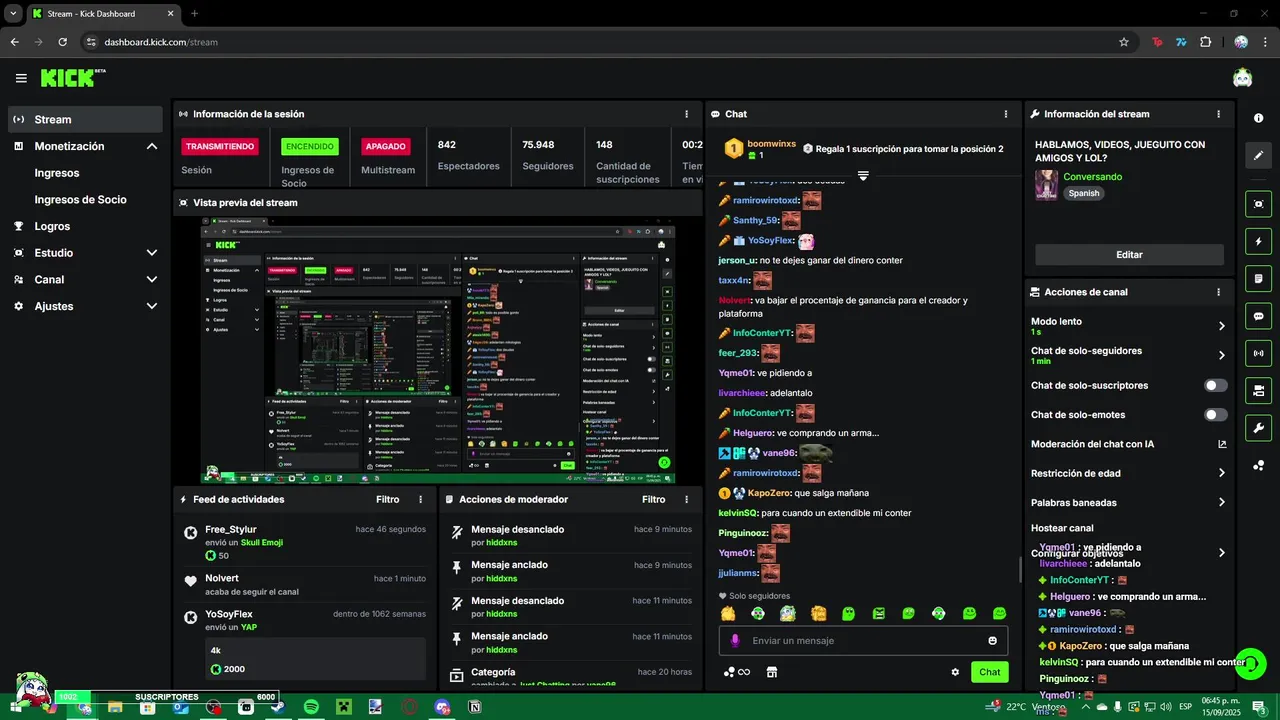The width and height of the screenshot is (1280, 720).
Task: Open the Feed de actividades Filtro
Action: point(388,499)
